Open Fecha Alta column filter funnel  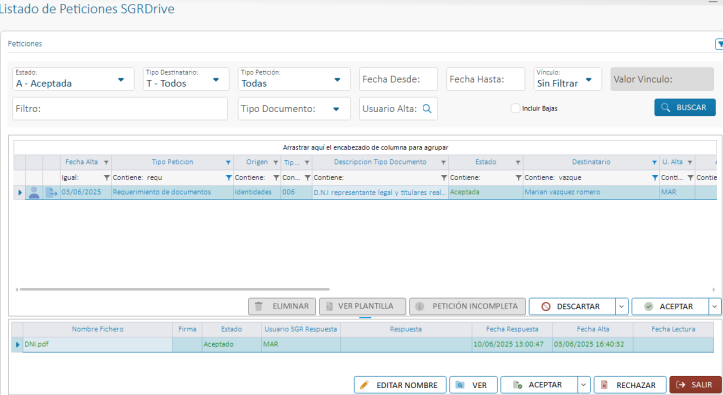pos(106,162)
